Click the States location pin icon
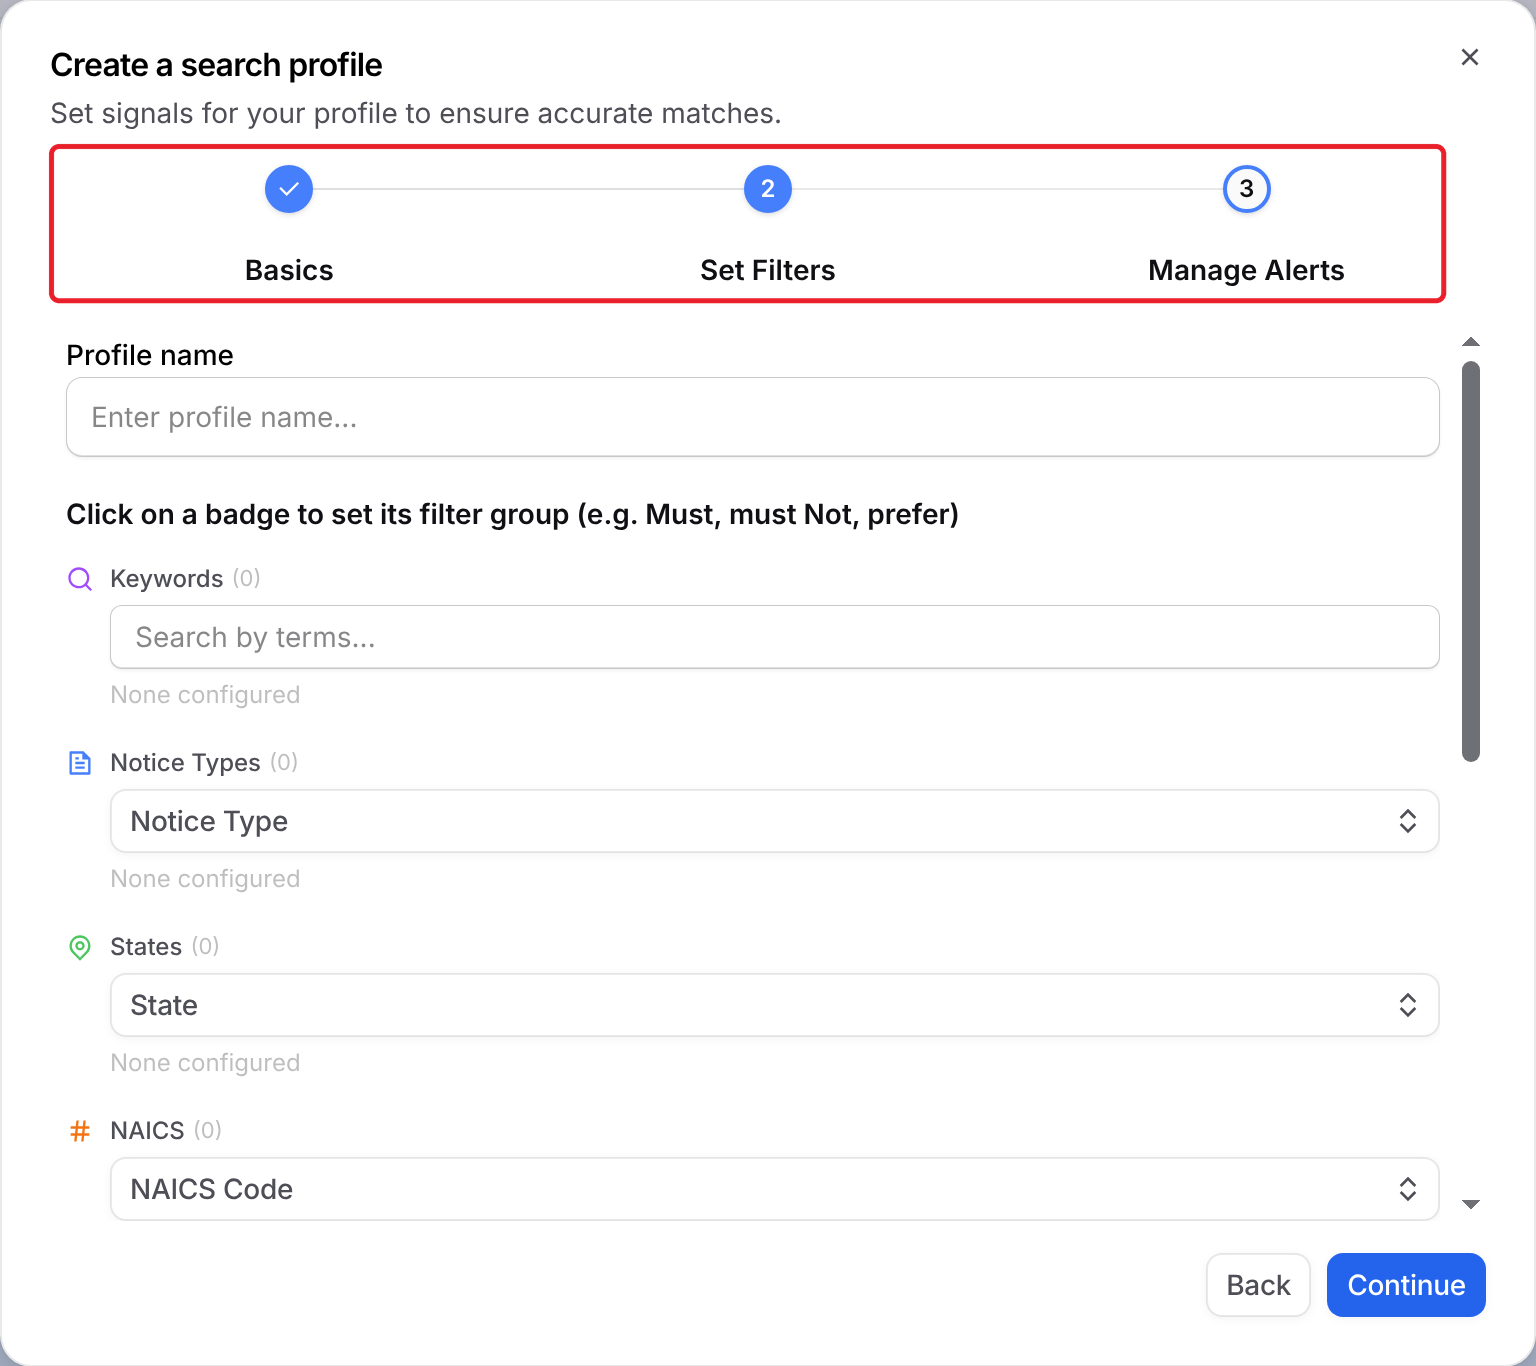This screenshot has height=1366, width=1536. click(80, 947)
